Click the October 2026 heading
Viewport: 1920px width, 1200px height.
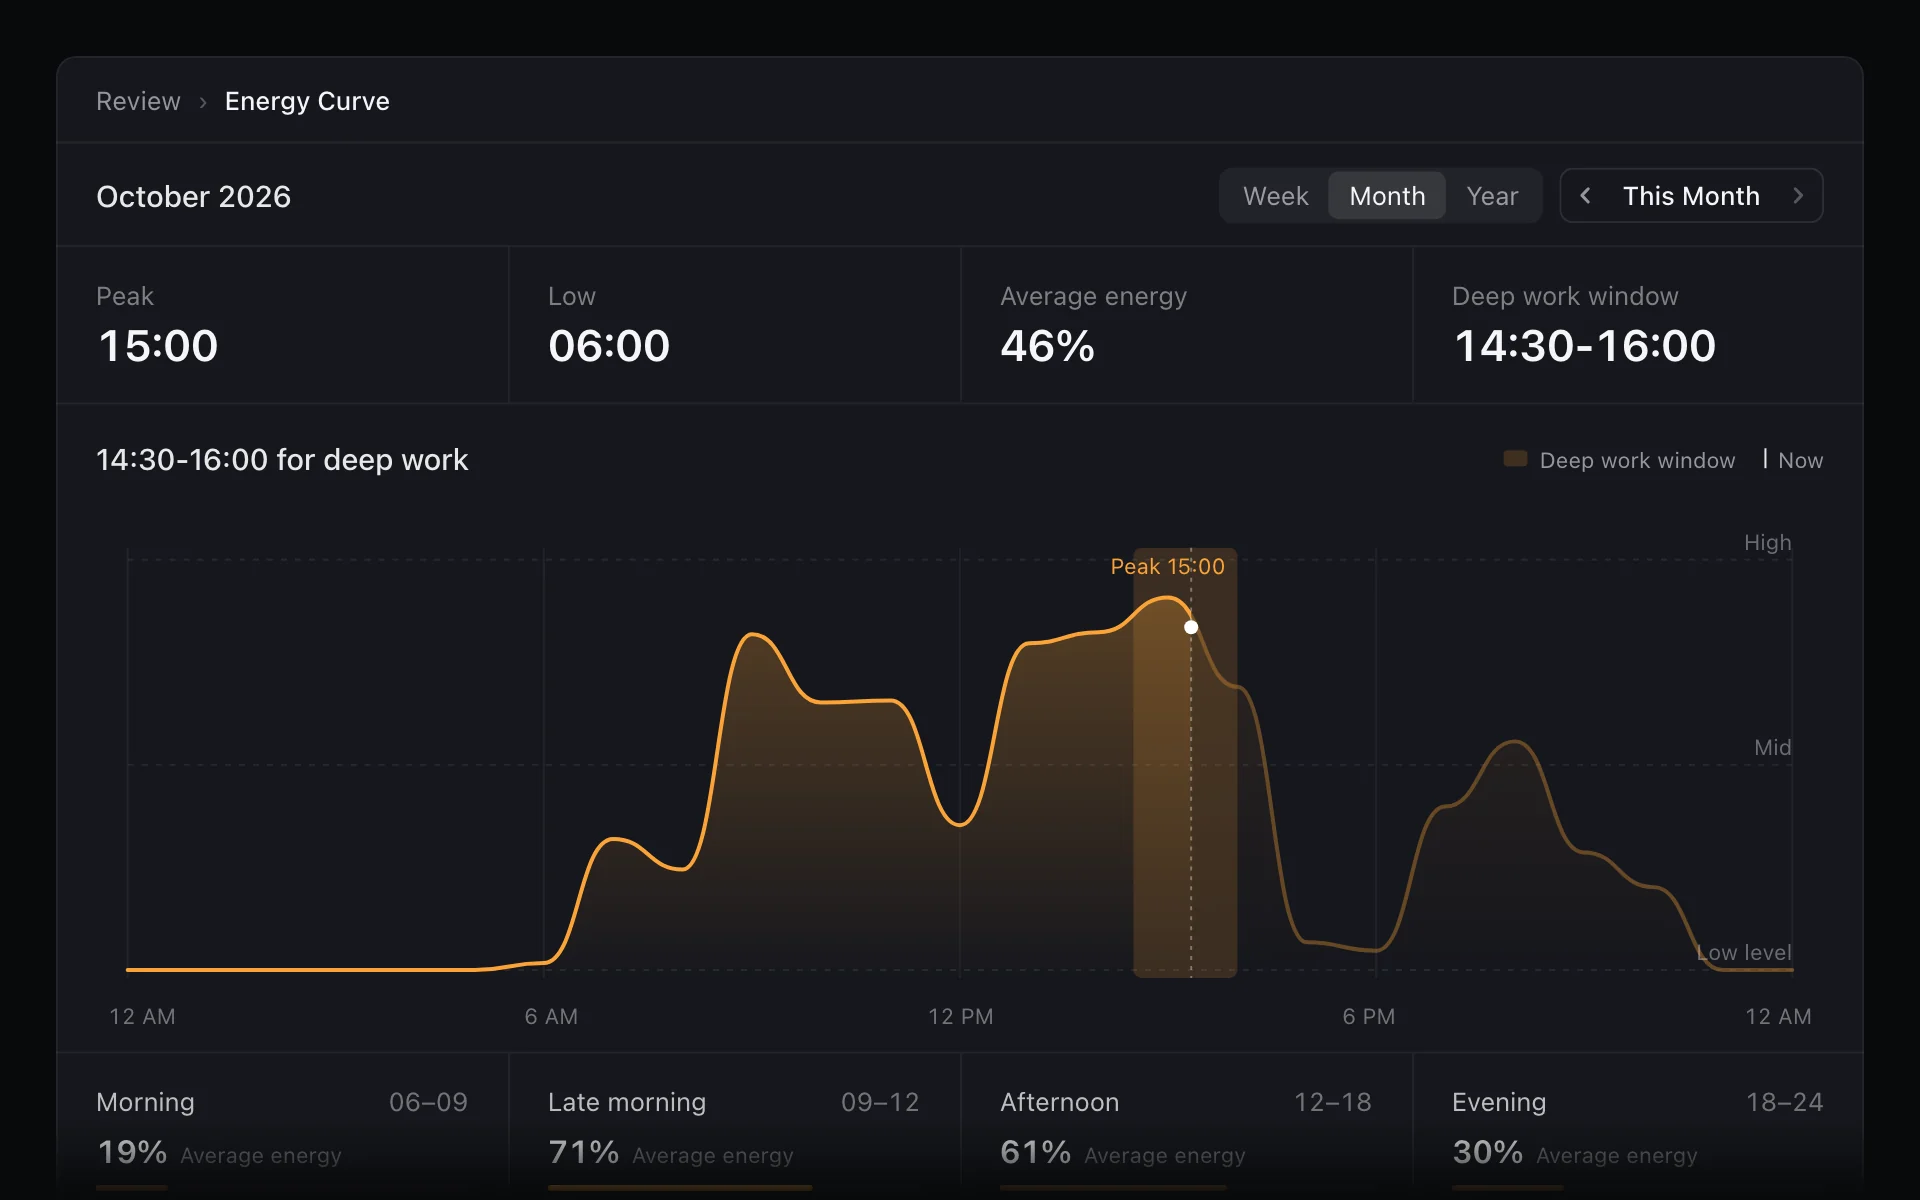[x=193, y=196]
